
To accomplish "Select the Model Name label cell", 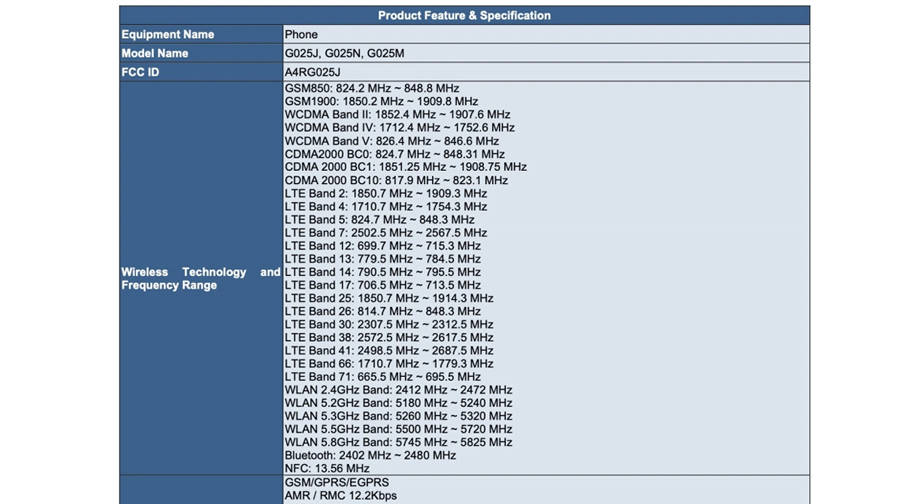I will tap(155, 53).
